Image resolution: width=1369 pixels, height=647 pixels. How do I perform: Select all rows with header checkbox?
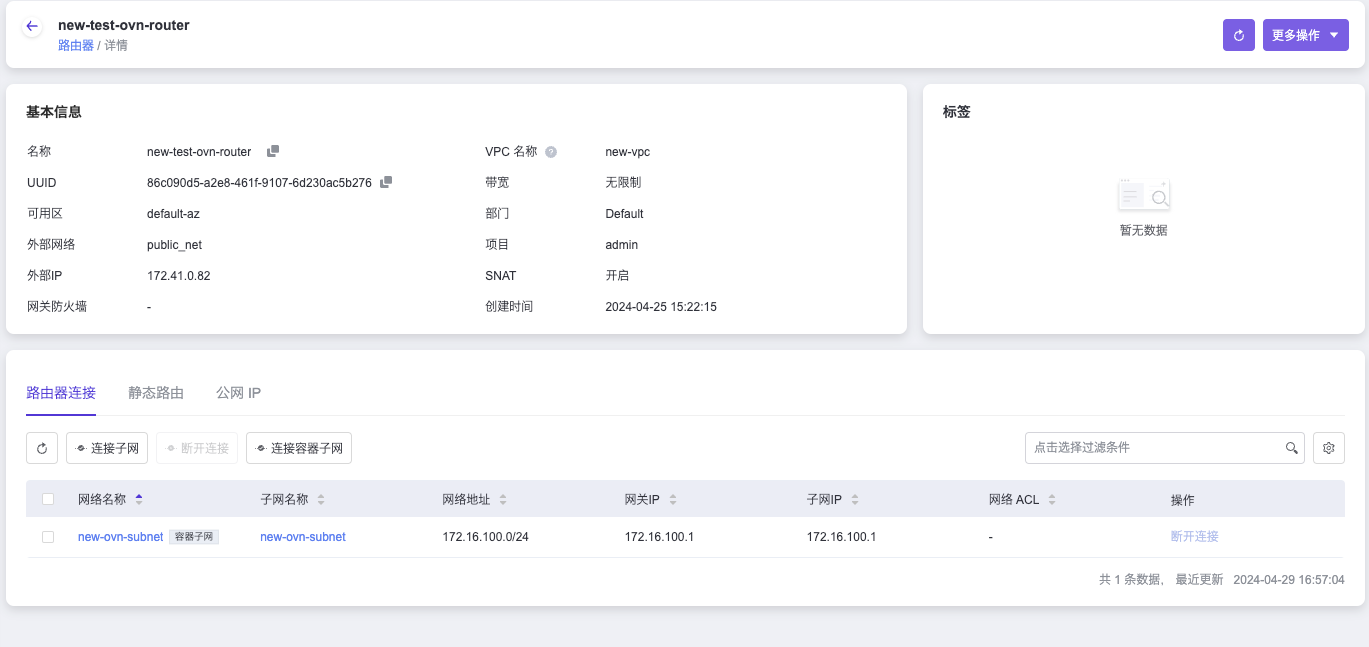(x=48, y=499)
